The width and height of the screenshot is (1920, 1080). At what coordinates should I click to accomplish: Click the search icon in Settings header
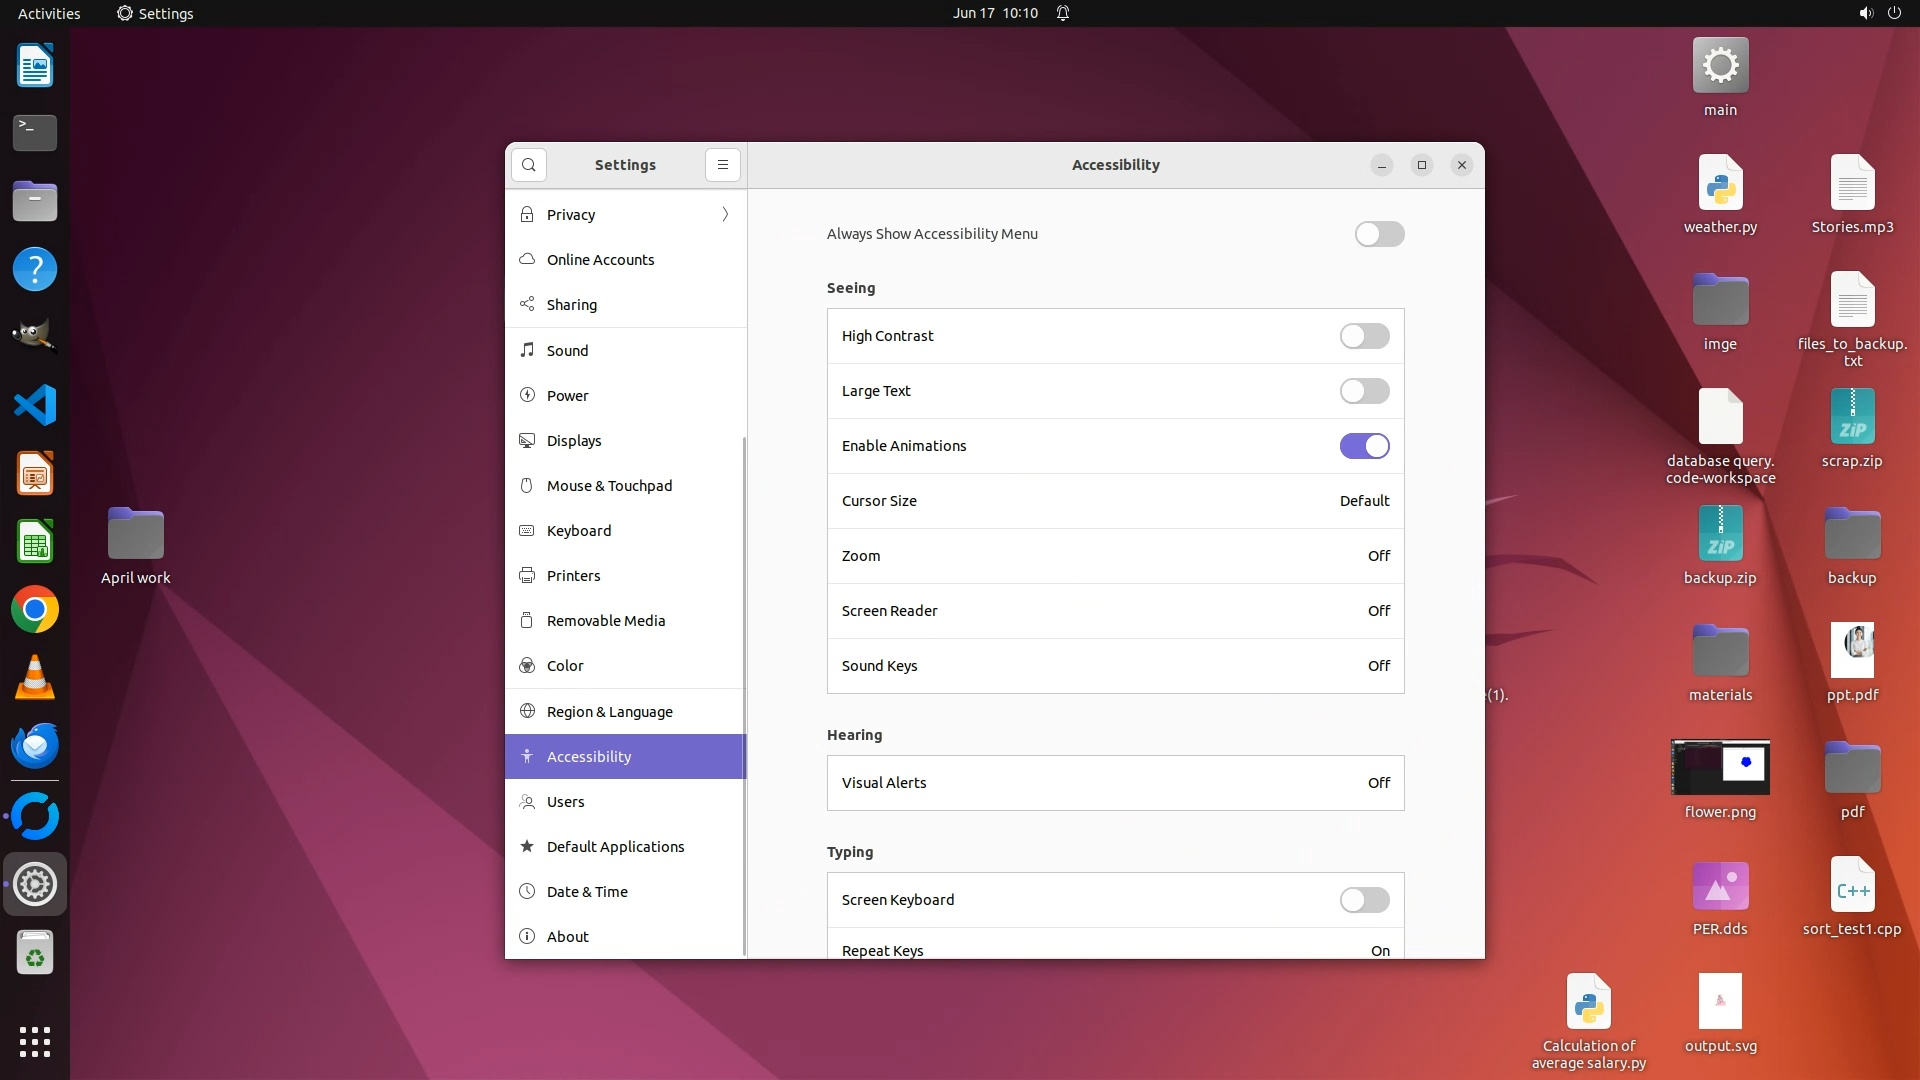tap(528, 165)
